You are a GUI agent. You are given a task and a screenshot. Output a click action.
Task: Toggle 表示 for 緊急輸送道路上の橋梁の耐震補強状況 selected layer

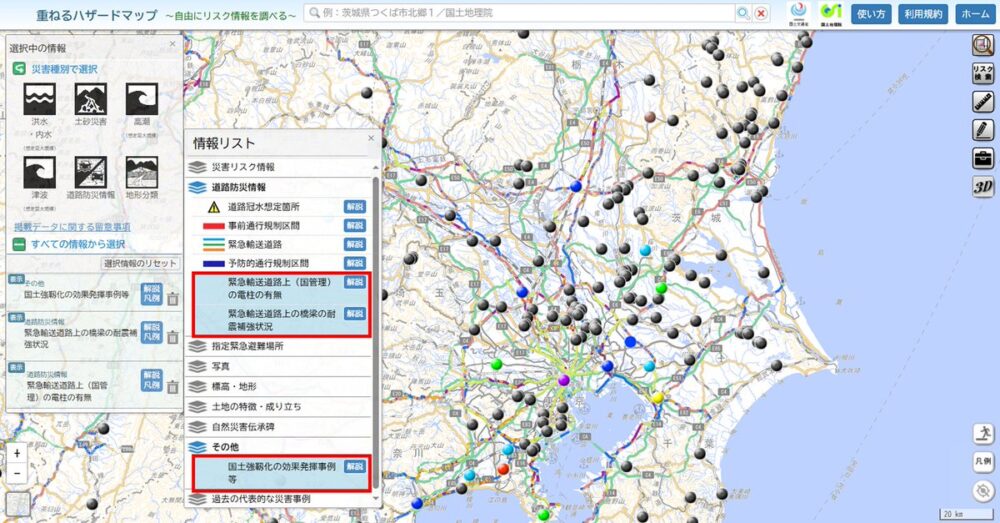coord(17,313)
